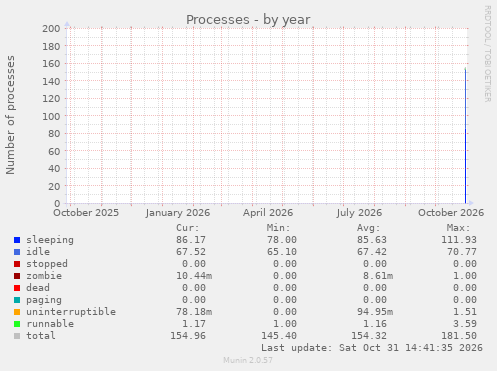Click idle current value 67.52
The width and height of the screenshot is (497, 371).
191,252
